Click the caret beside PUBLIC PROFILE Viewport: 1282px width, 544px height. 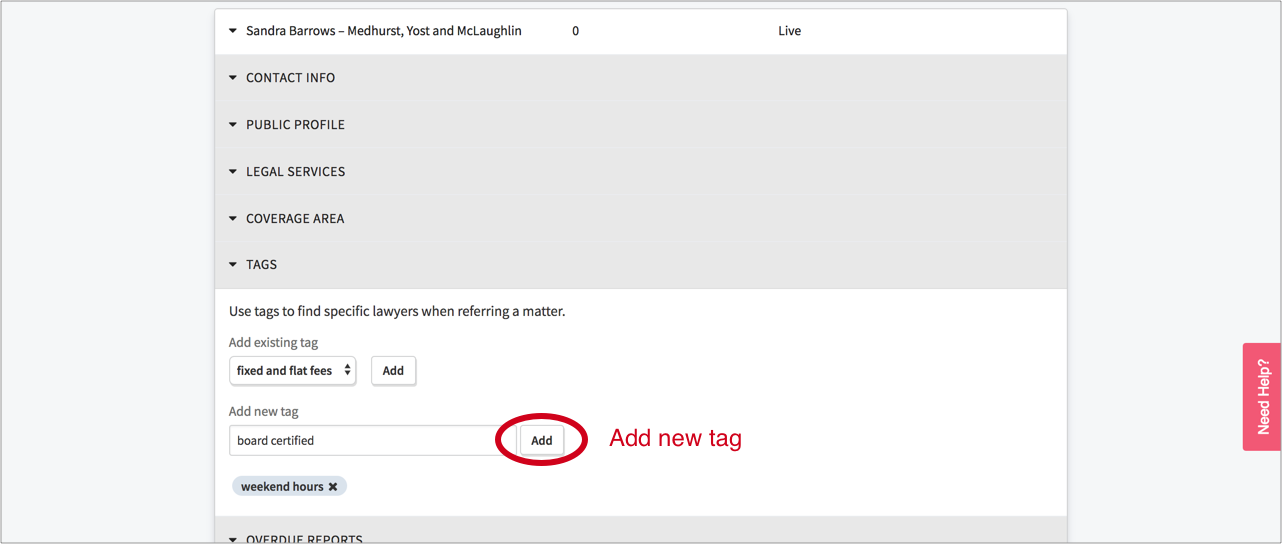tap(233, 125)
